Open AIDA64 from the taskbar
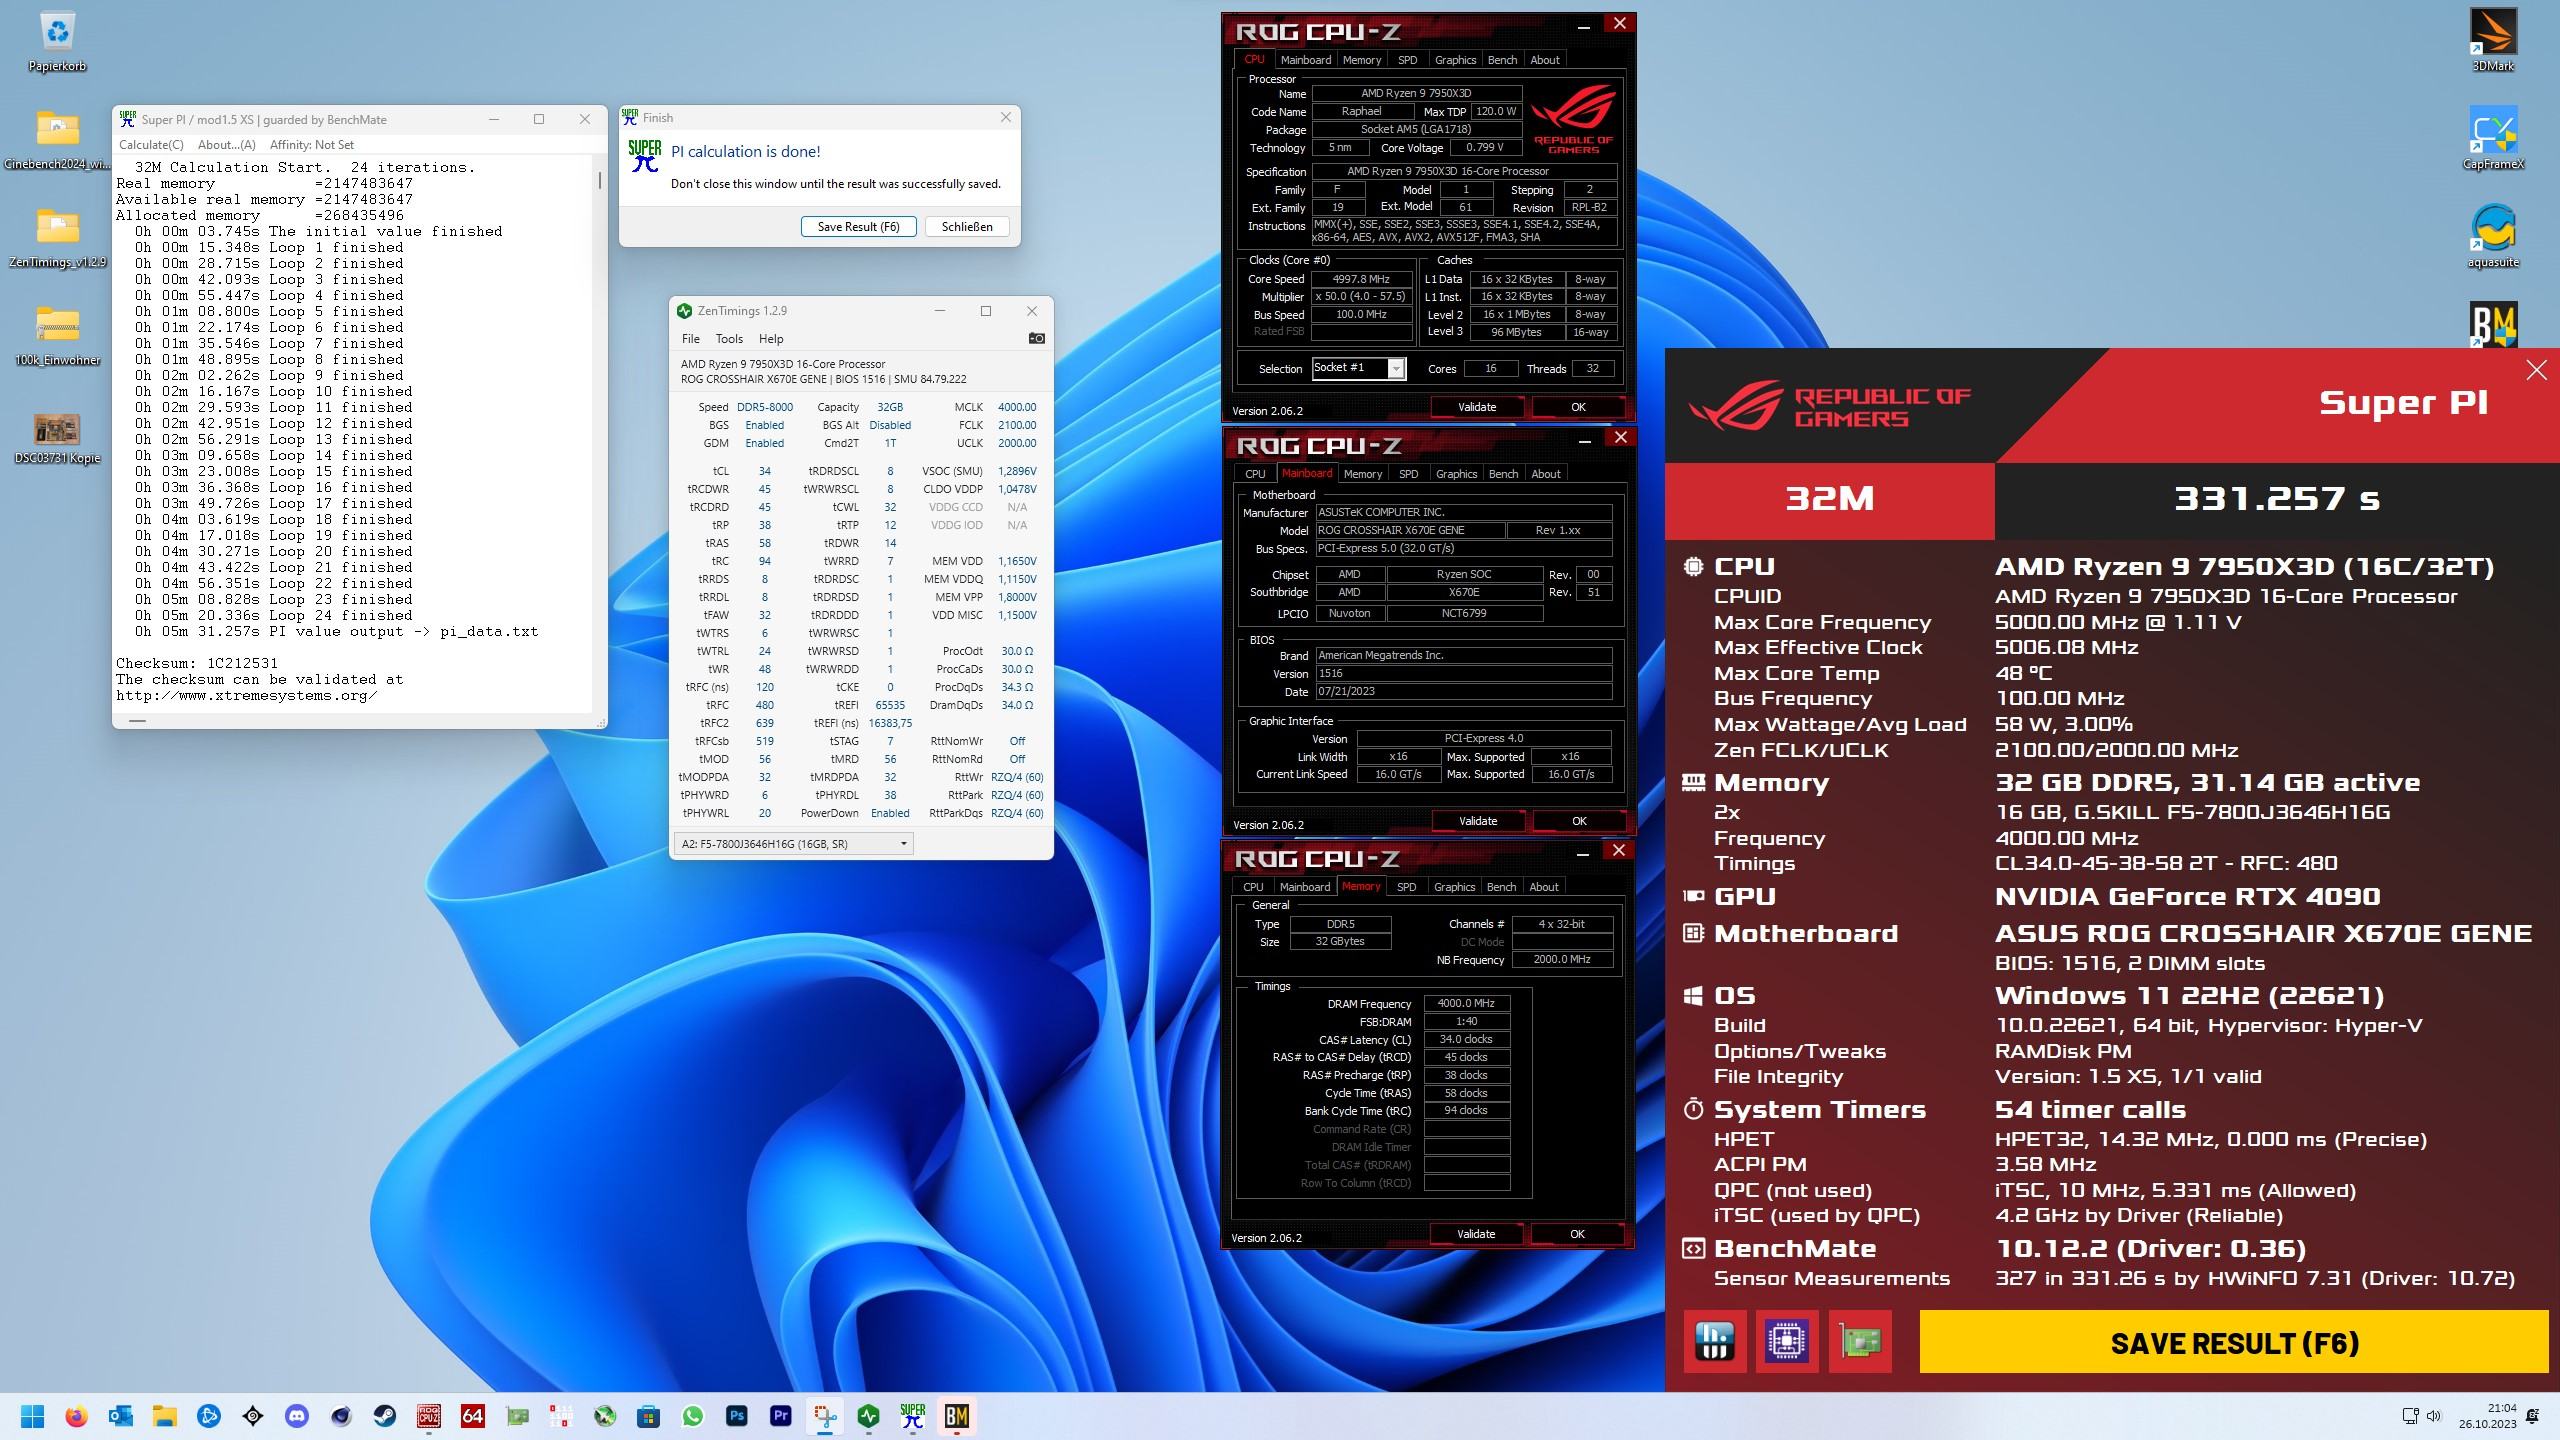This screenshot has width=2560, height=1440. tap(473, 1416)
